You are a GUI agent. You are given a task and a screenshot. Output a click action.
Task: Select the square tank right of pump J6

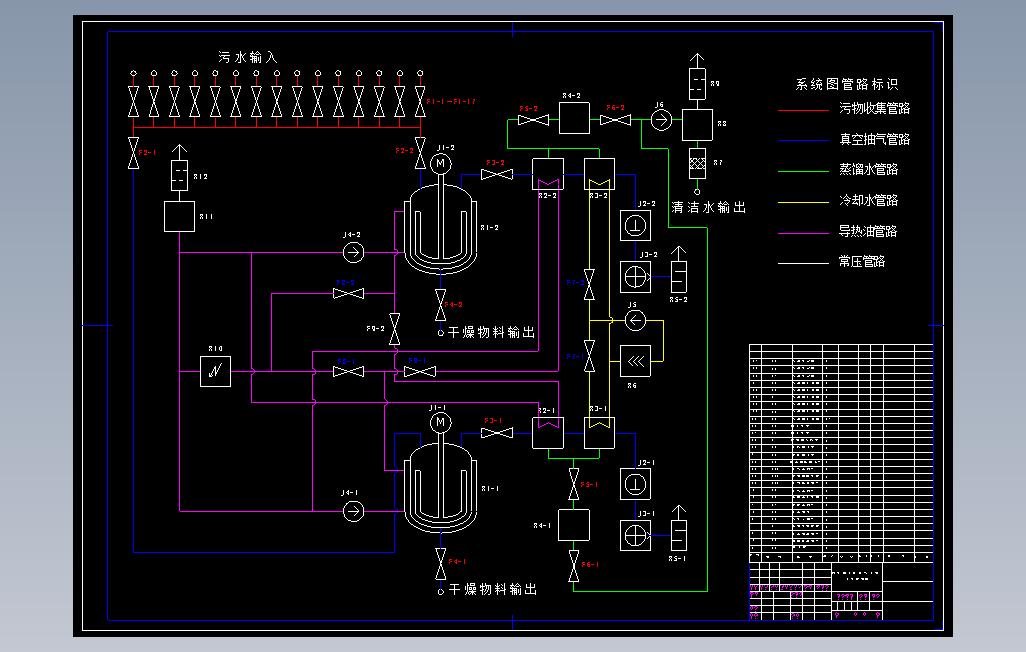(x=698, y=124)
